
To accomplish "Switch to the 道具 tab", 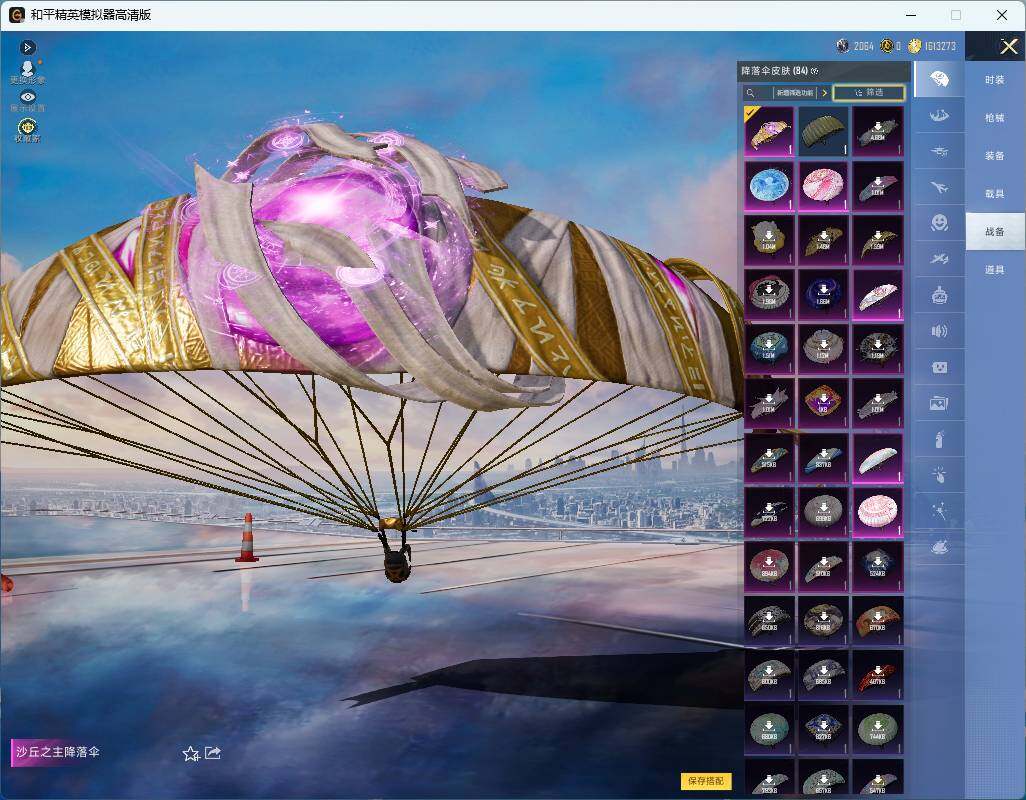I will pos(995,270).
